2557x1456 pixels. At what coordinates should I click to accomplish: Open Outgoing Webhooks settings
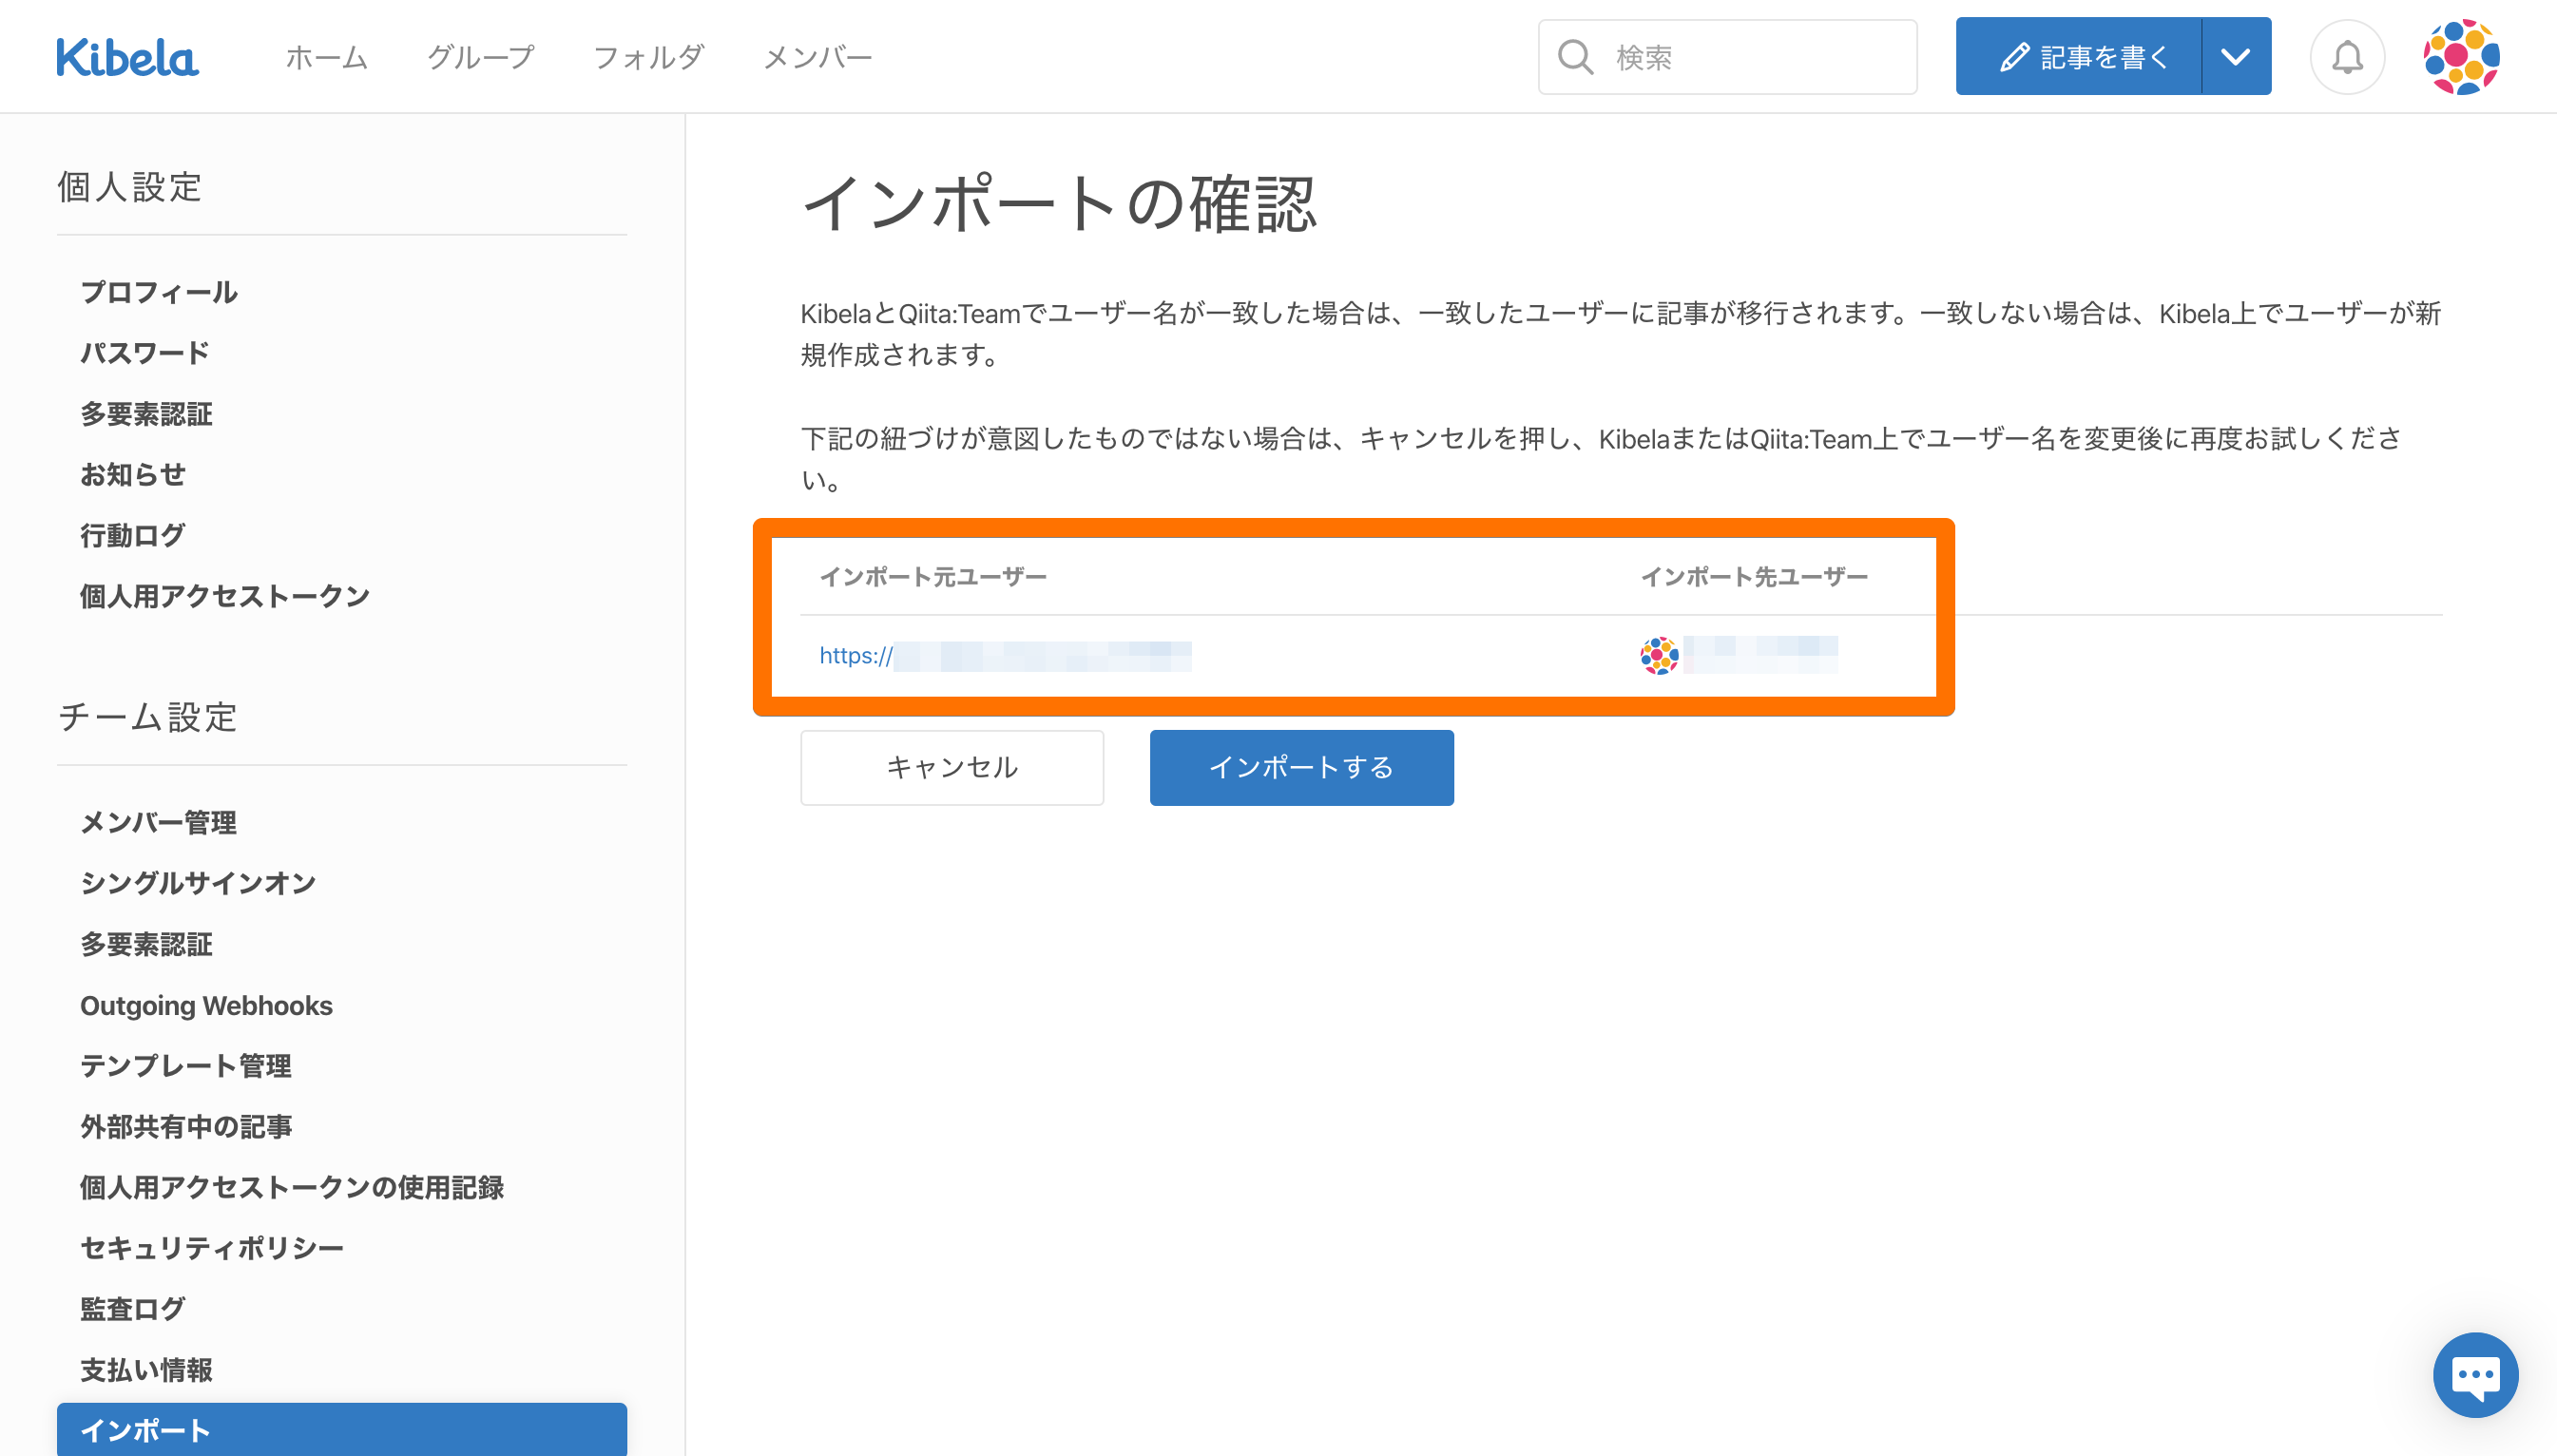206,1005
